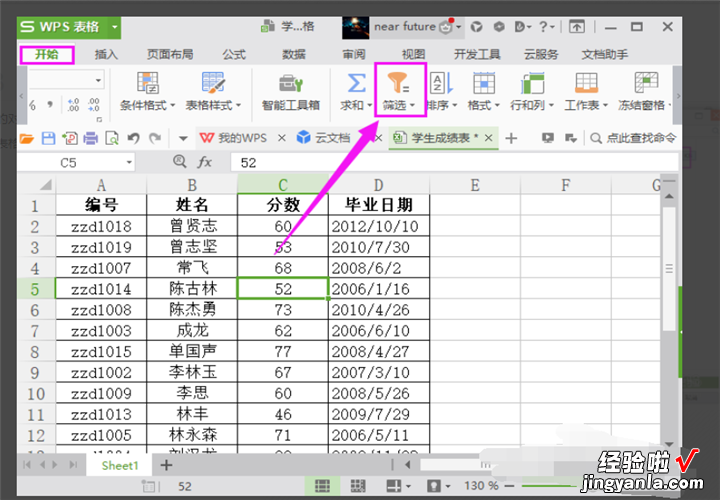Open the 公式 ribbon tab
The width and height of the screenshot is (720, 500).
[234, 55]
